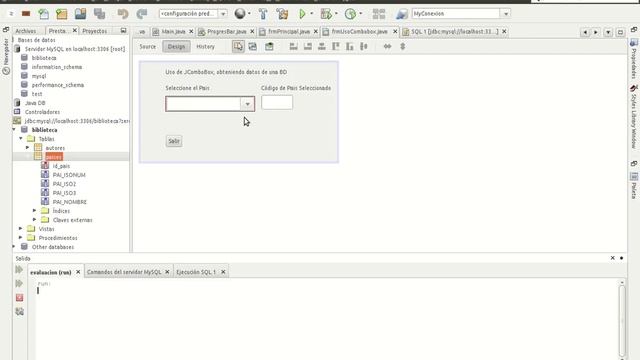The width and height of the screenshot is (640, 360).
Task: Click the Preview Design icon
Action: pyautogui.click(x=269, y=47)
